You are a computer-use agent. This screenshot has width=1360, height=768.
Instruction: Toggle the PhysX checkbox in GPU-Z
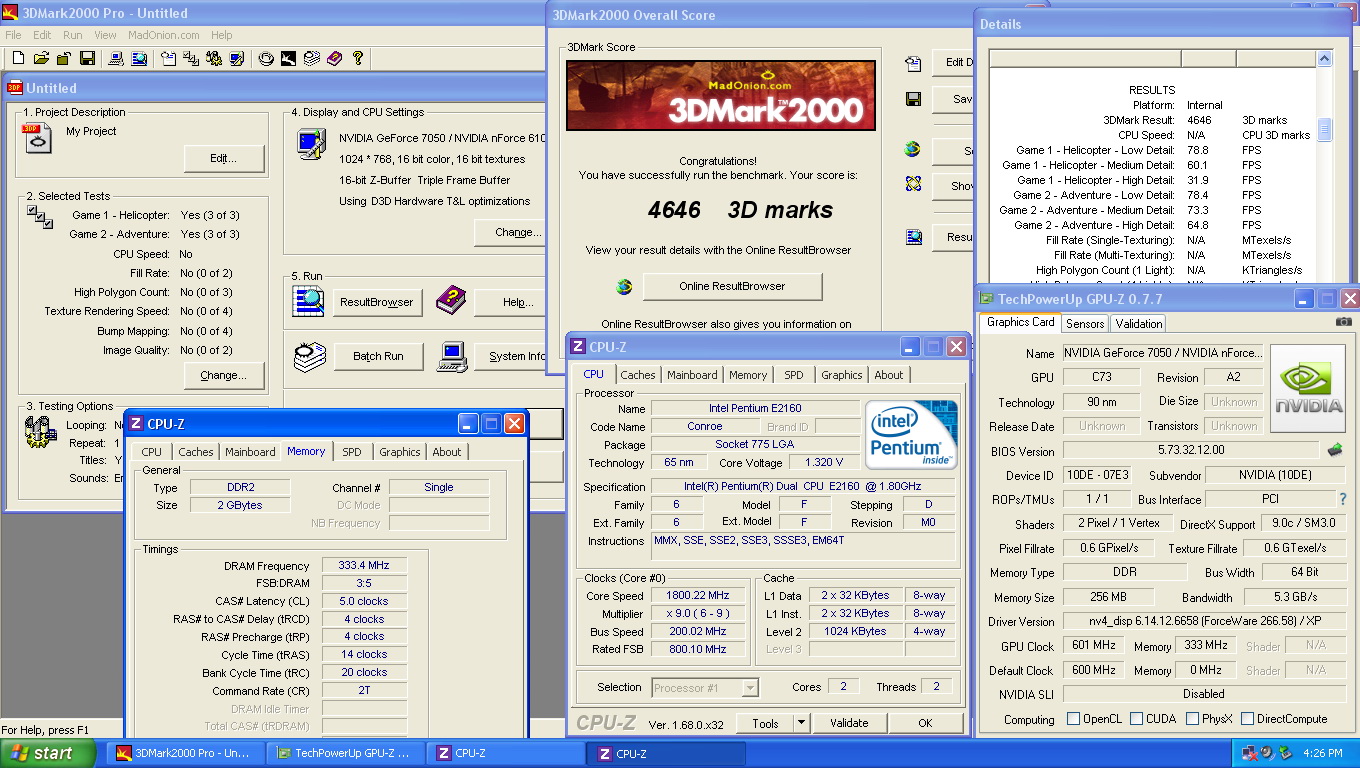(x=1192, y=719)
